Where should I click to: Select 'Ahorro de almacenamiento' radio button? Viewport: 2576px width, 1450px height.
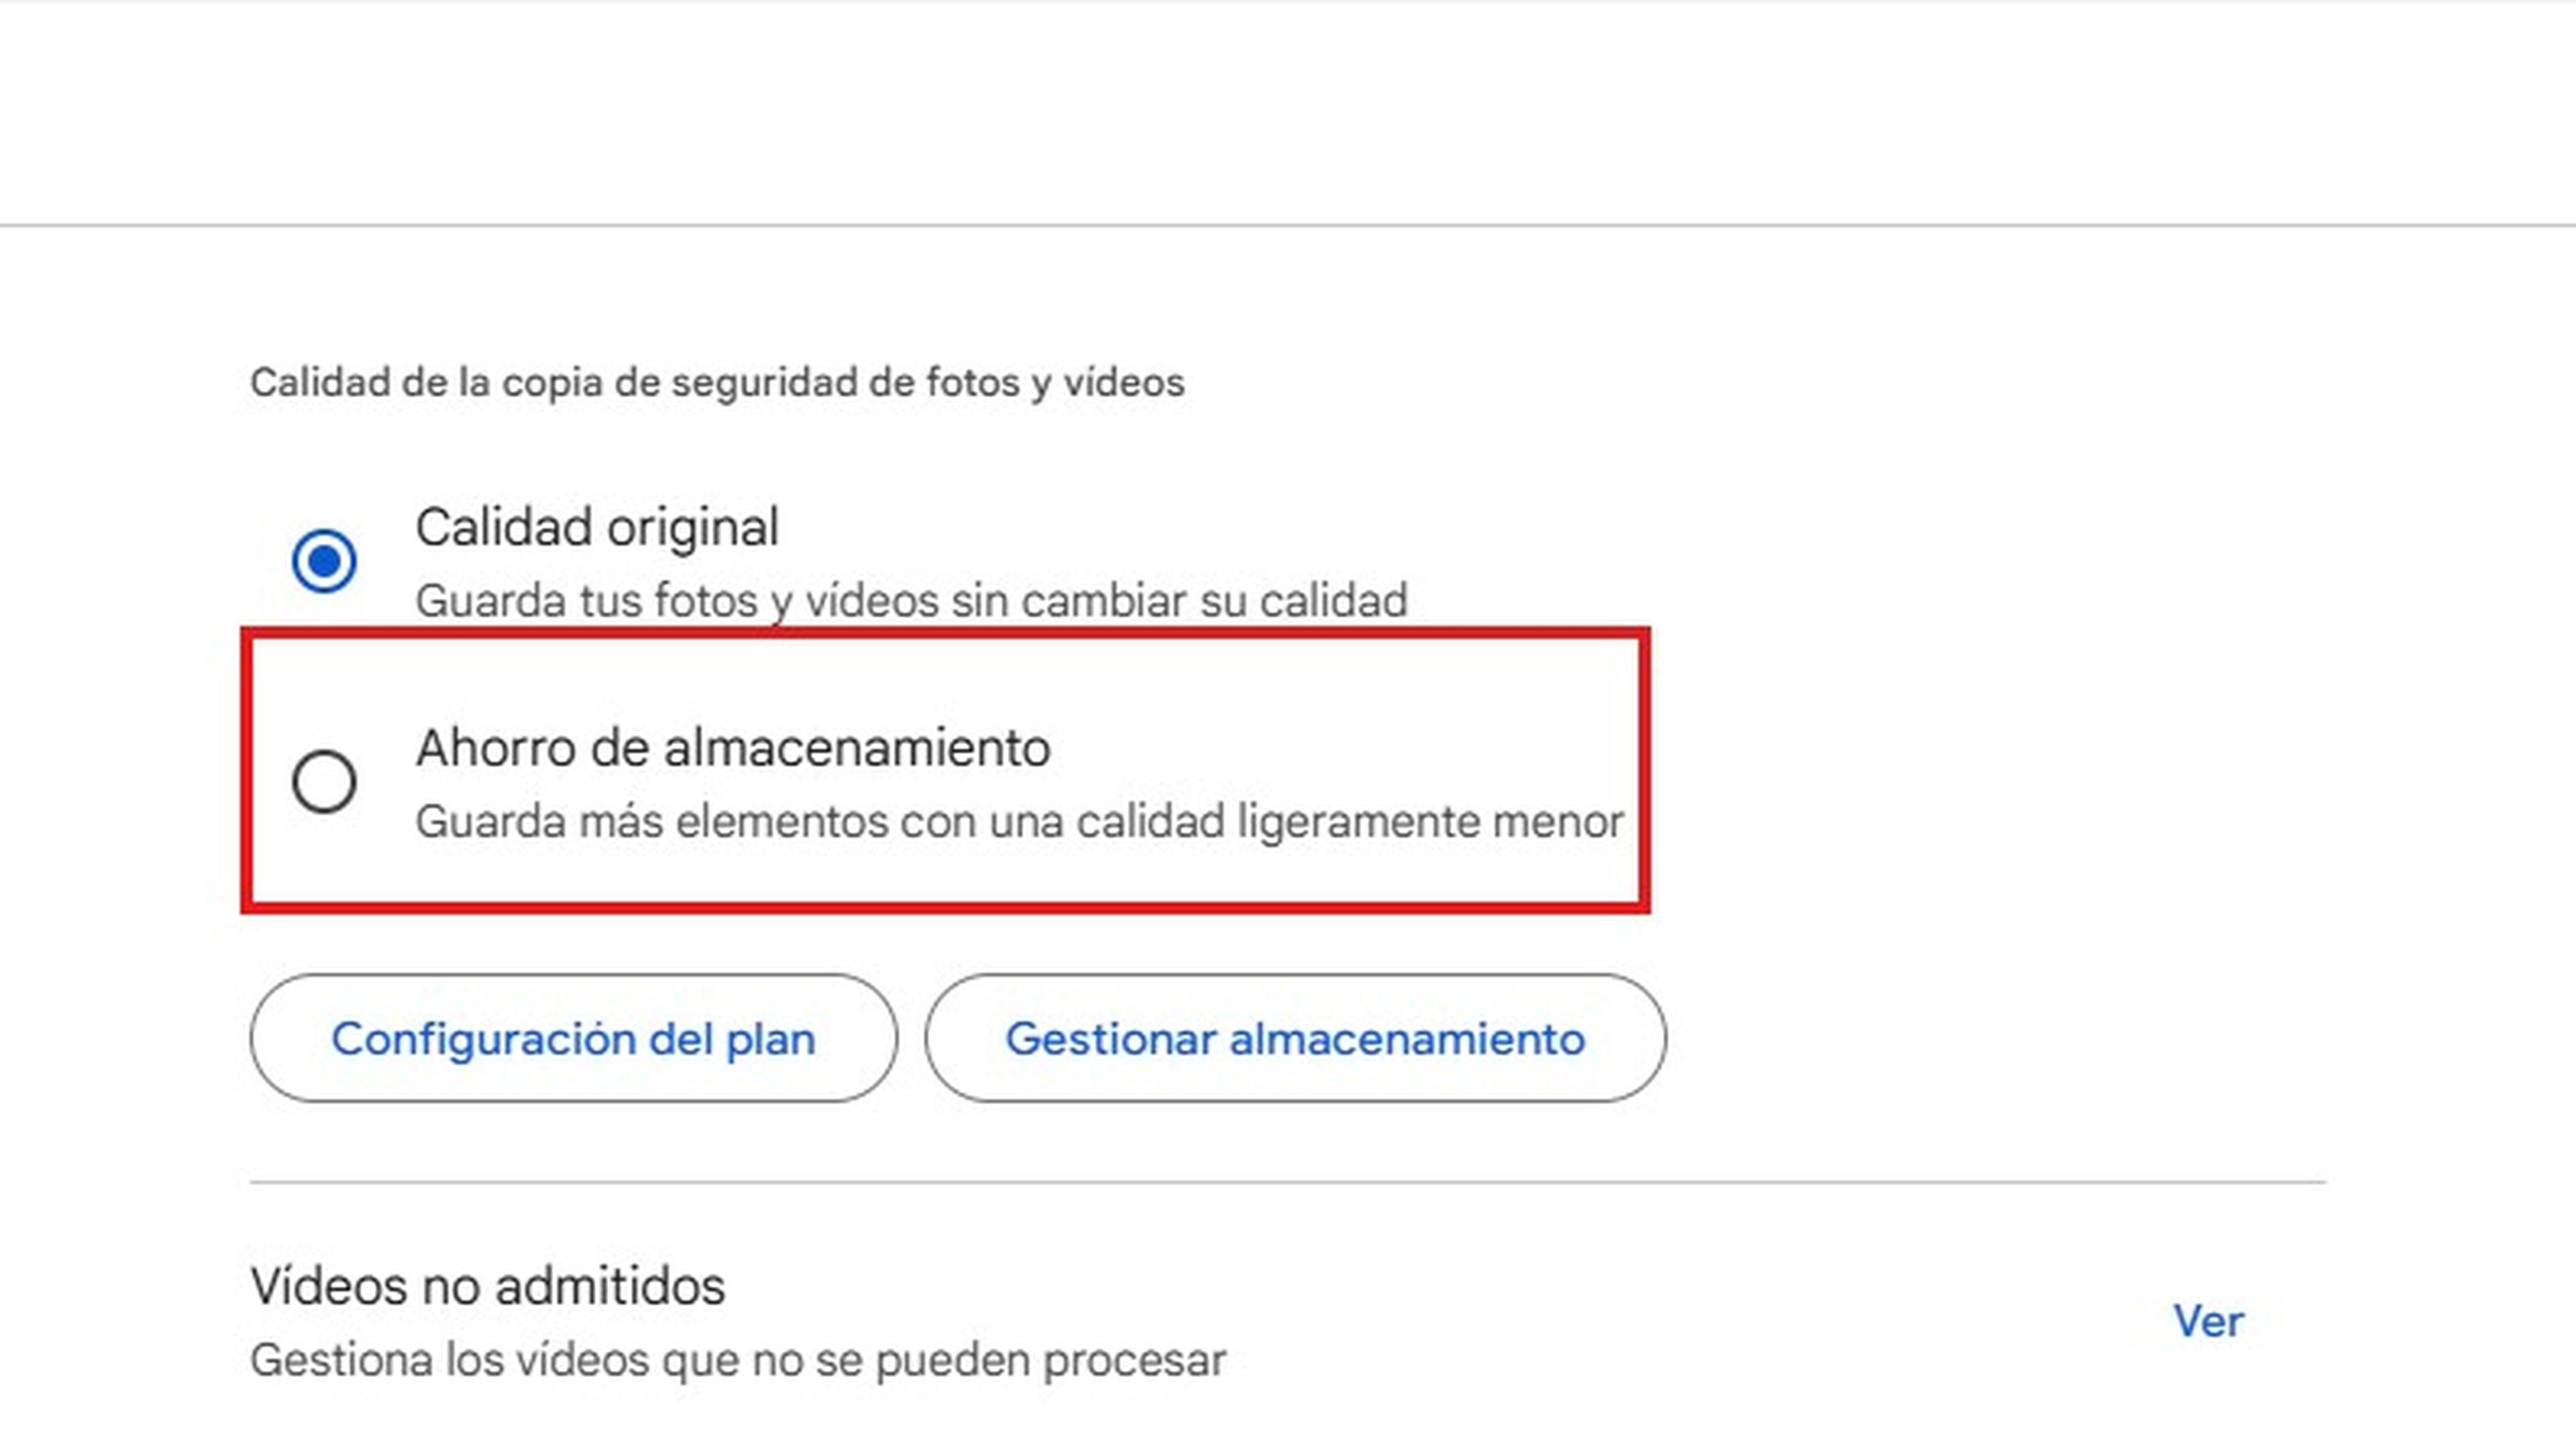tap(324, 781)
